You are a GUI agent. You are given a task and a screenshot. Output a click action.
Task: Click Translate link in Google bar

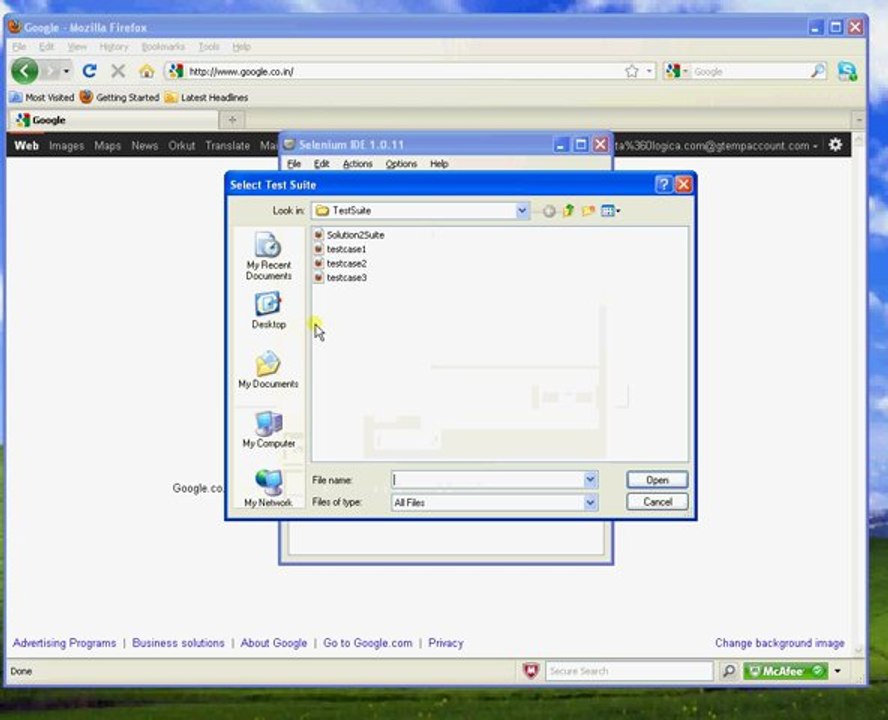pyautogui.click(x=227, y=146)
